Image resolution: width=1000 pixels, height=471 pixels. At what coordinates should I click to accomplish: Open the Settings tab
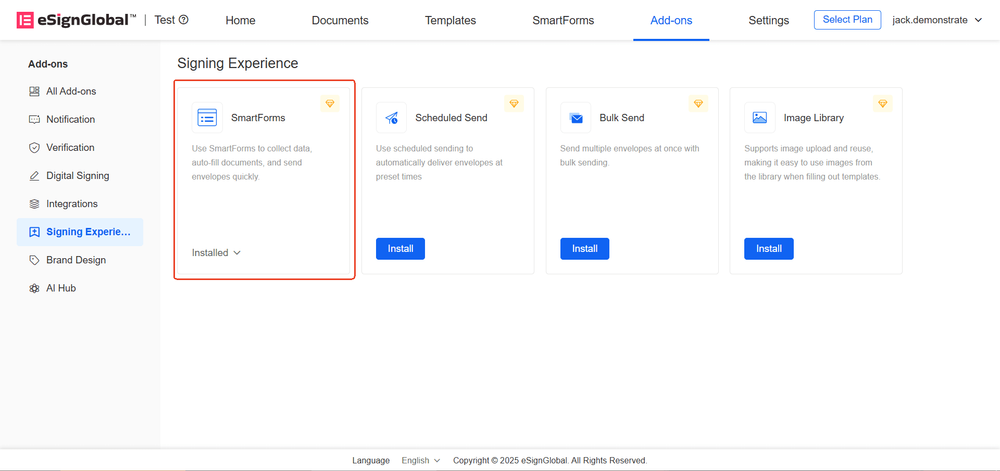(x=768, y=20)
